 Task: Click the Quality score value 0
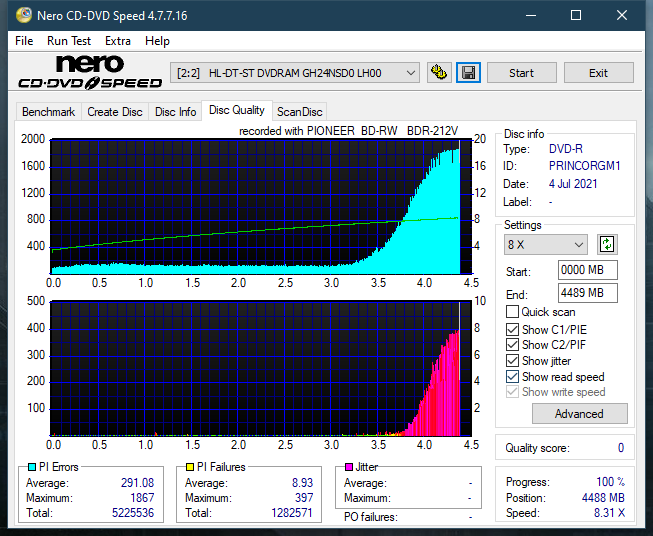click(621, 448)
